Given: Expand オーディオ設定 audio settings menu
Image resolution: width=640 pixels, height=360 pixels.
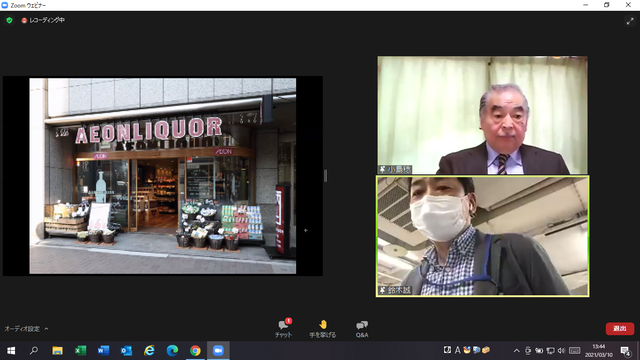Looking at the screenshot, I should 27,329.
